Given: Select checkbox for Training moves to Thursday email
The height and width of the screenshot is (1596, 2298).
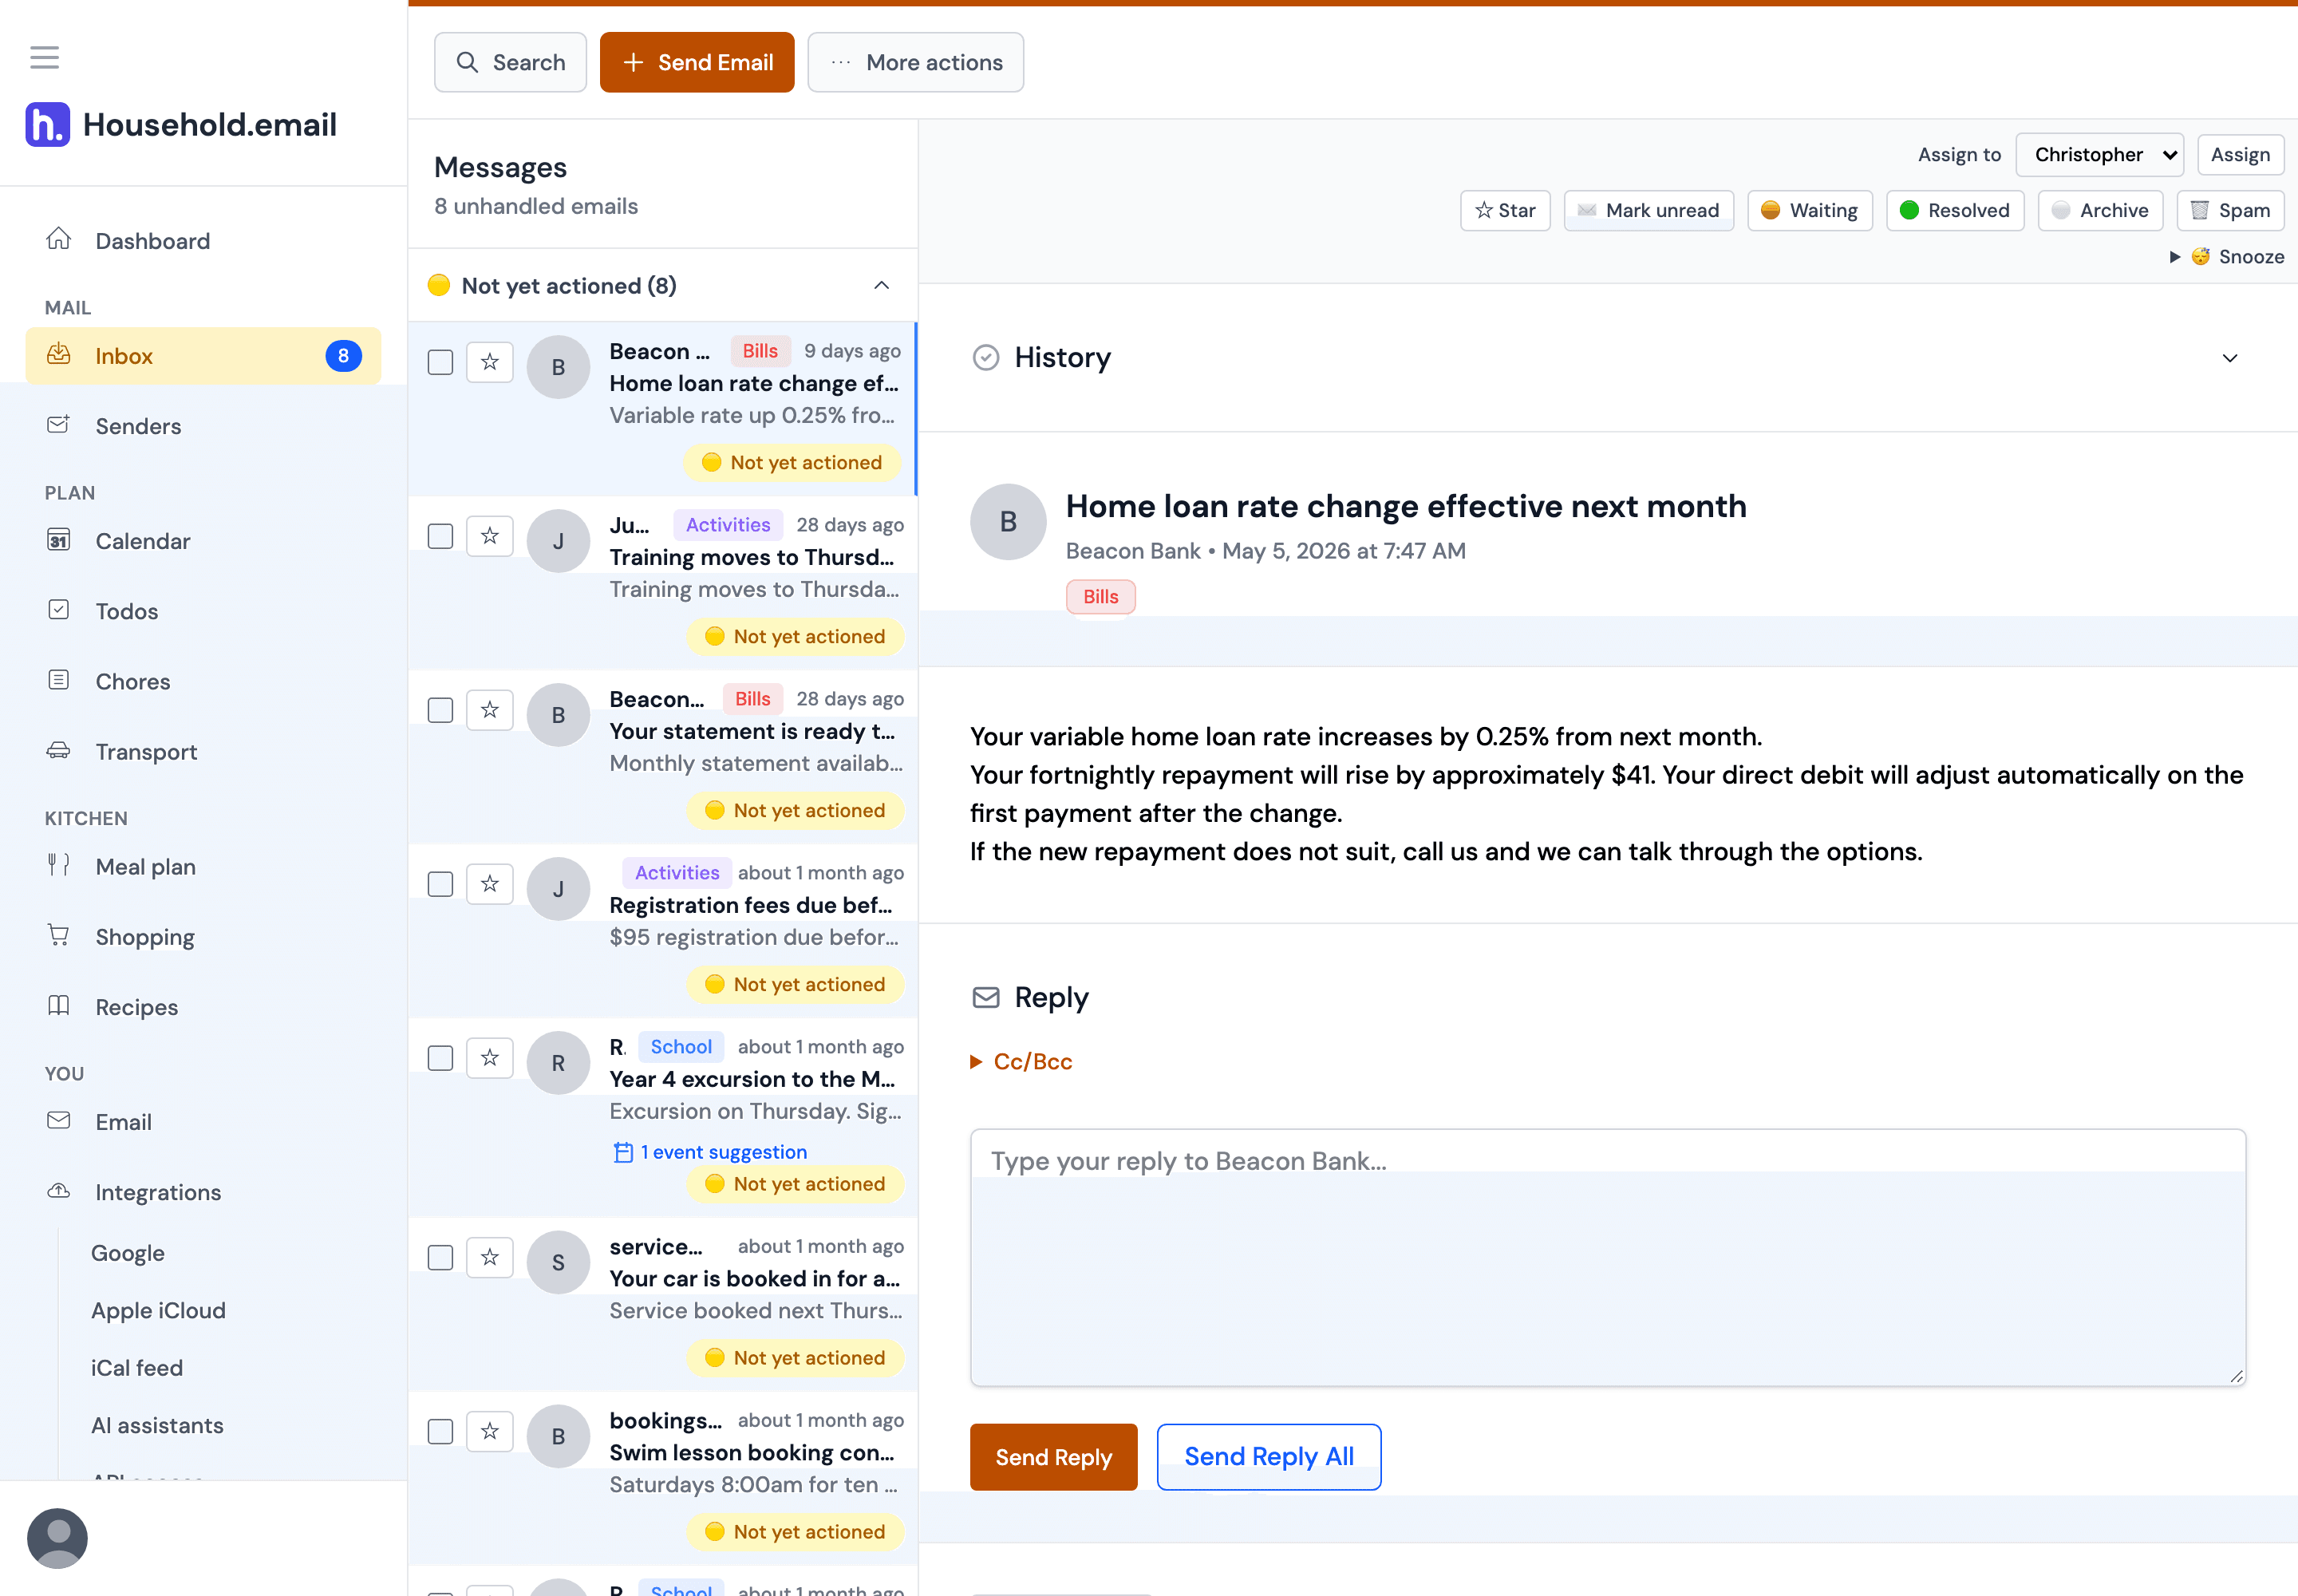Looking at the screenshot, I should 440,536.
